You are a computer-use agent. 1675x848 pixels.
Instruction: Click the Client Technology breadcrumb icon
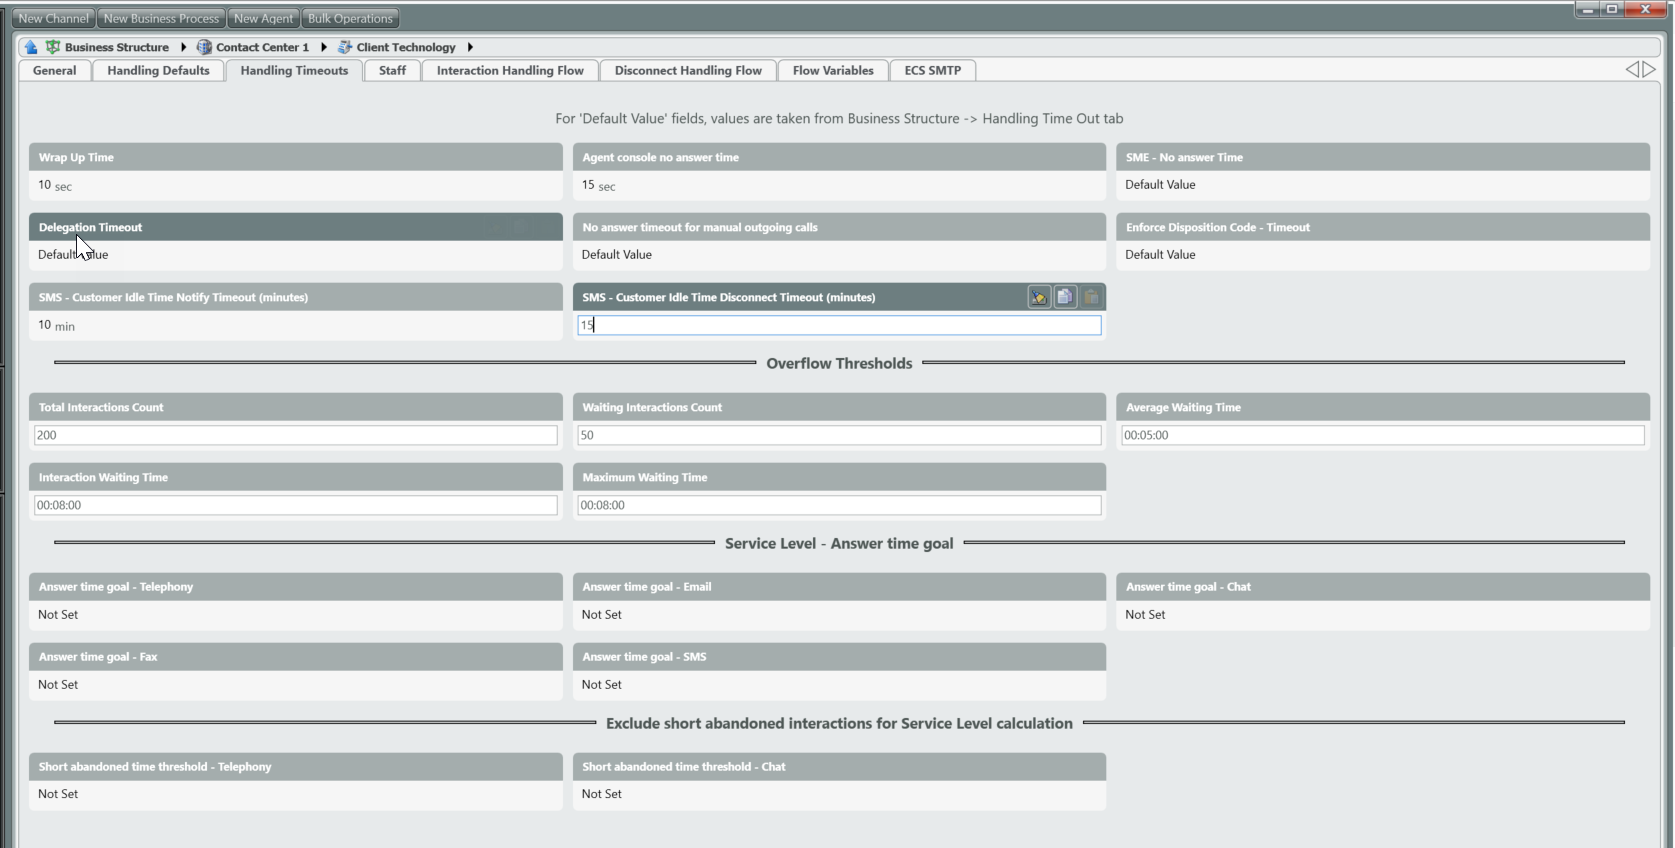[x=345, y=47]
